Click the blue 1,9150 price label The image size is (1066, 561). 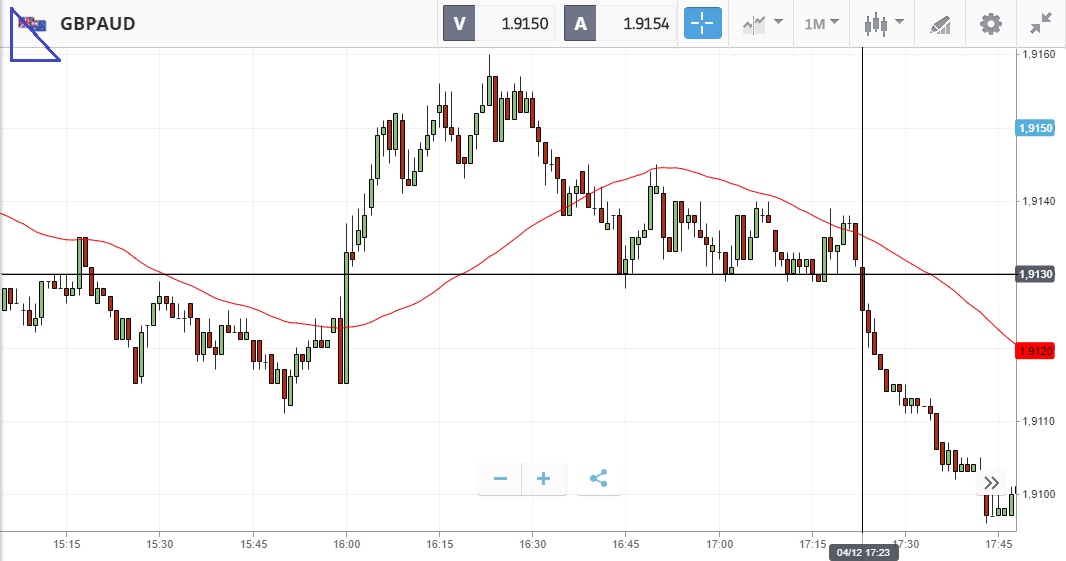tap(1033, 129)
